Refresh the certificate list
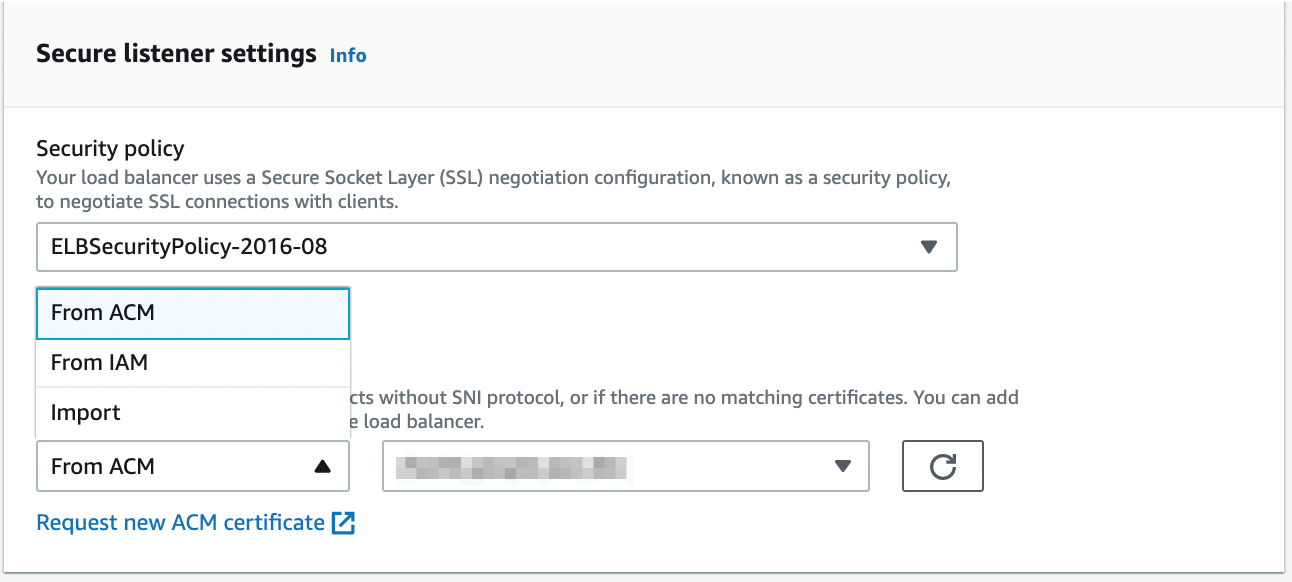 click(943, 466)
